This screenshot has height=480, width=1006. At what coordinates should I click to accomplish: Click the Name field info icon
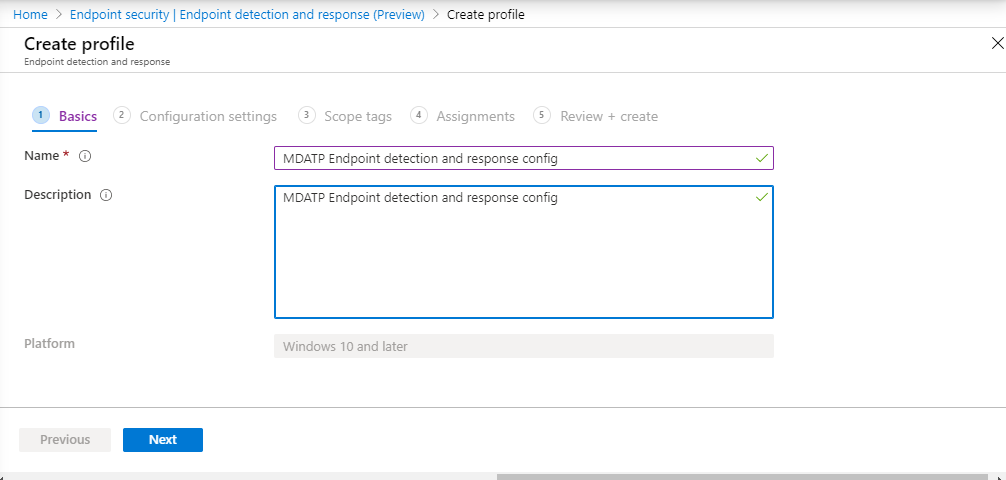[85, 156]
